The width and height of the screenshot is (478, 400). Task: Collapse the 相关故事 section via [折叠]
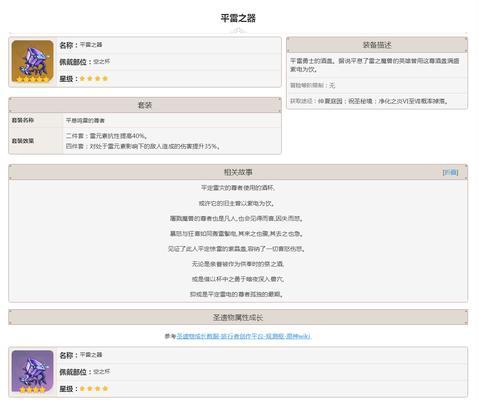point(450,172)
